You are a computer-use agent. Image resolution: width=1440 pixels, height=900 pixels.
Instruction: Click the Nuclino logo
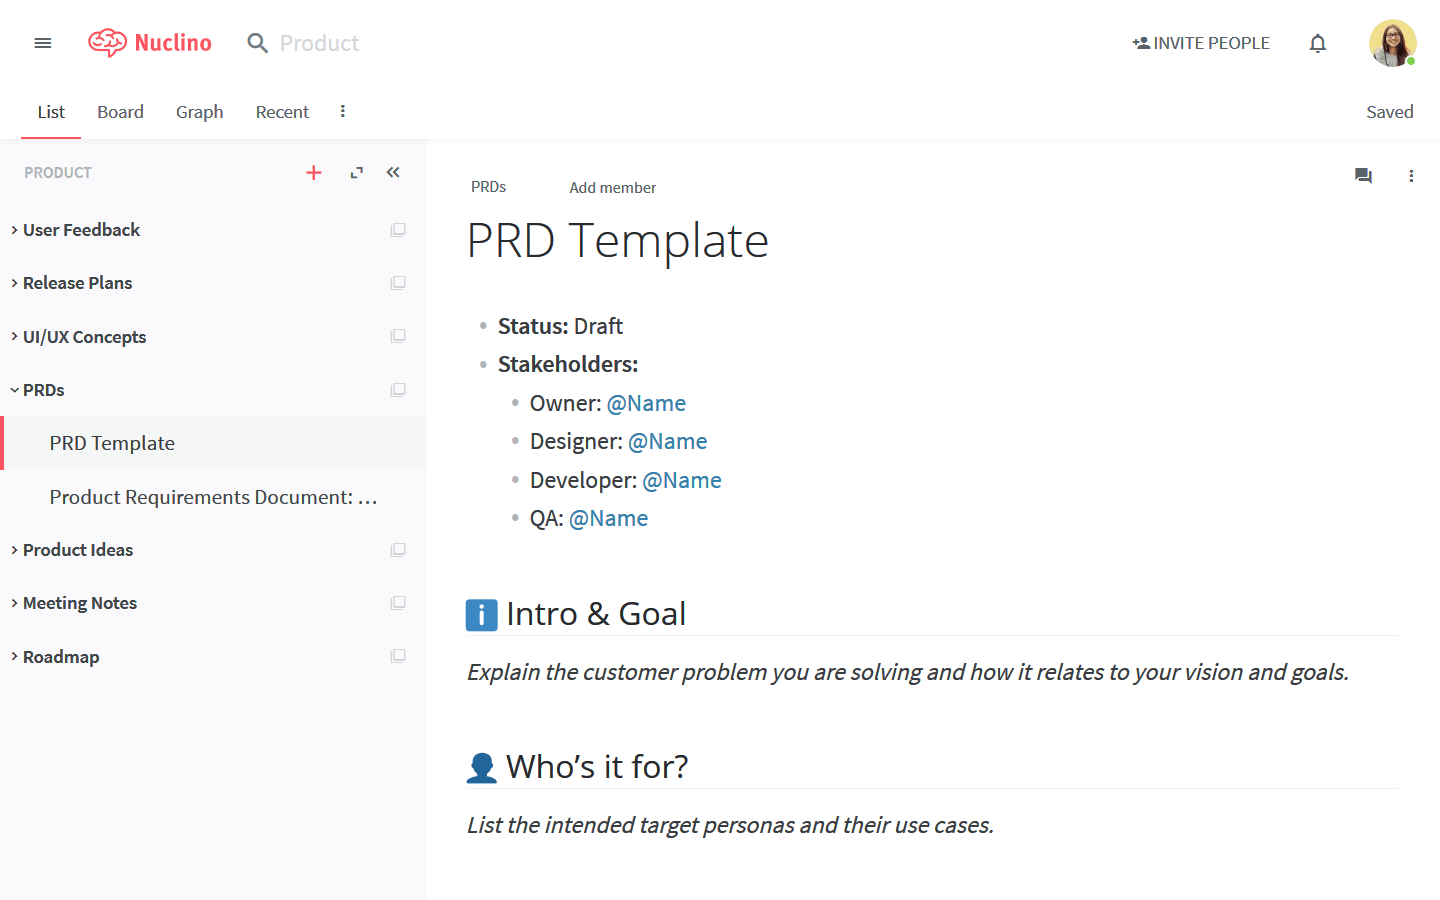148,42
